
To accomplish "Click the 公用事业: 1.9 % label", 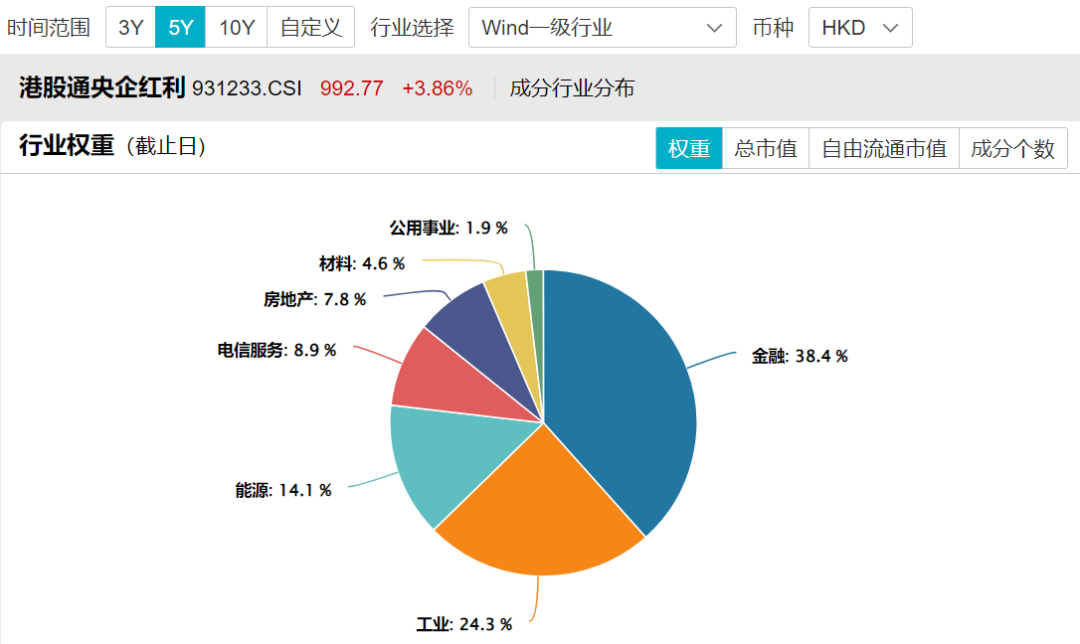I will 448,228.
